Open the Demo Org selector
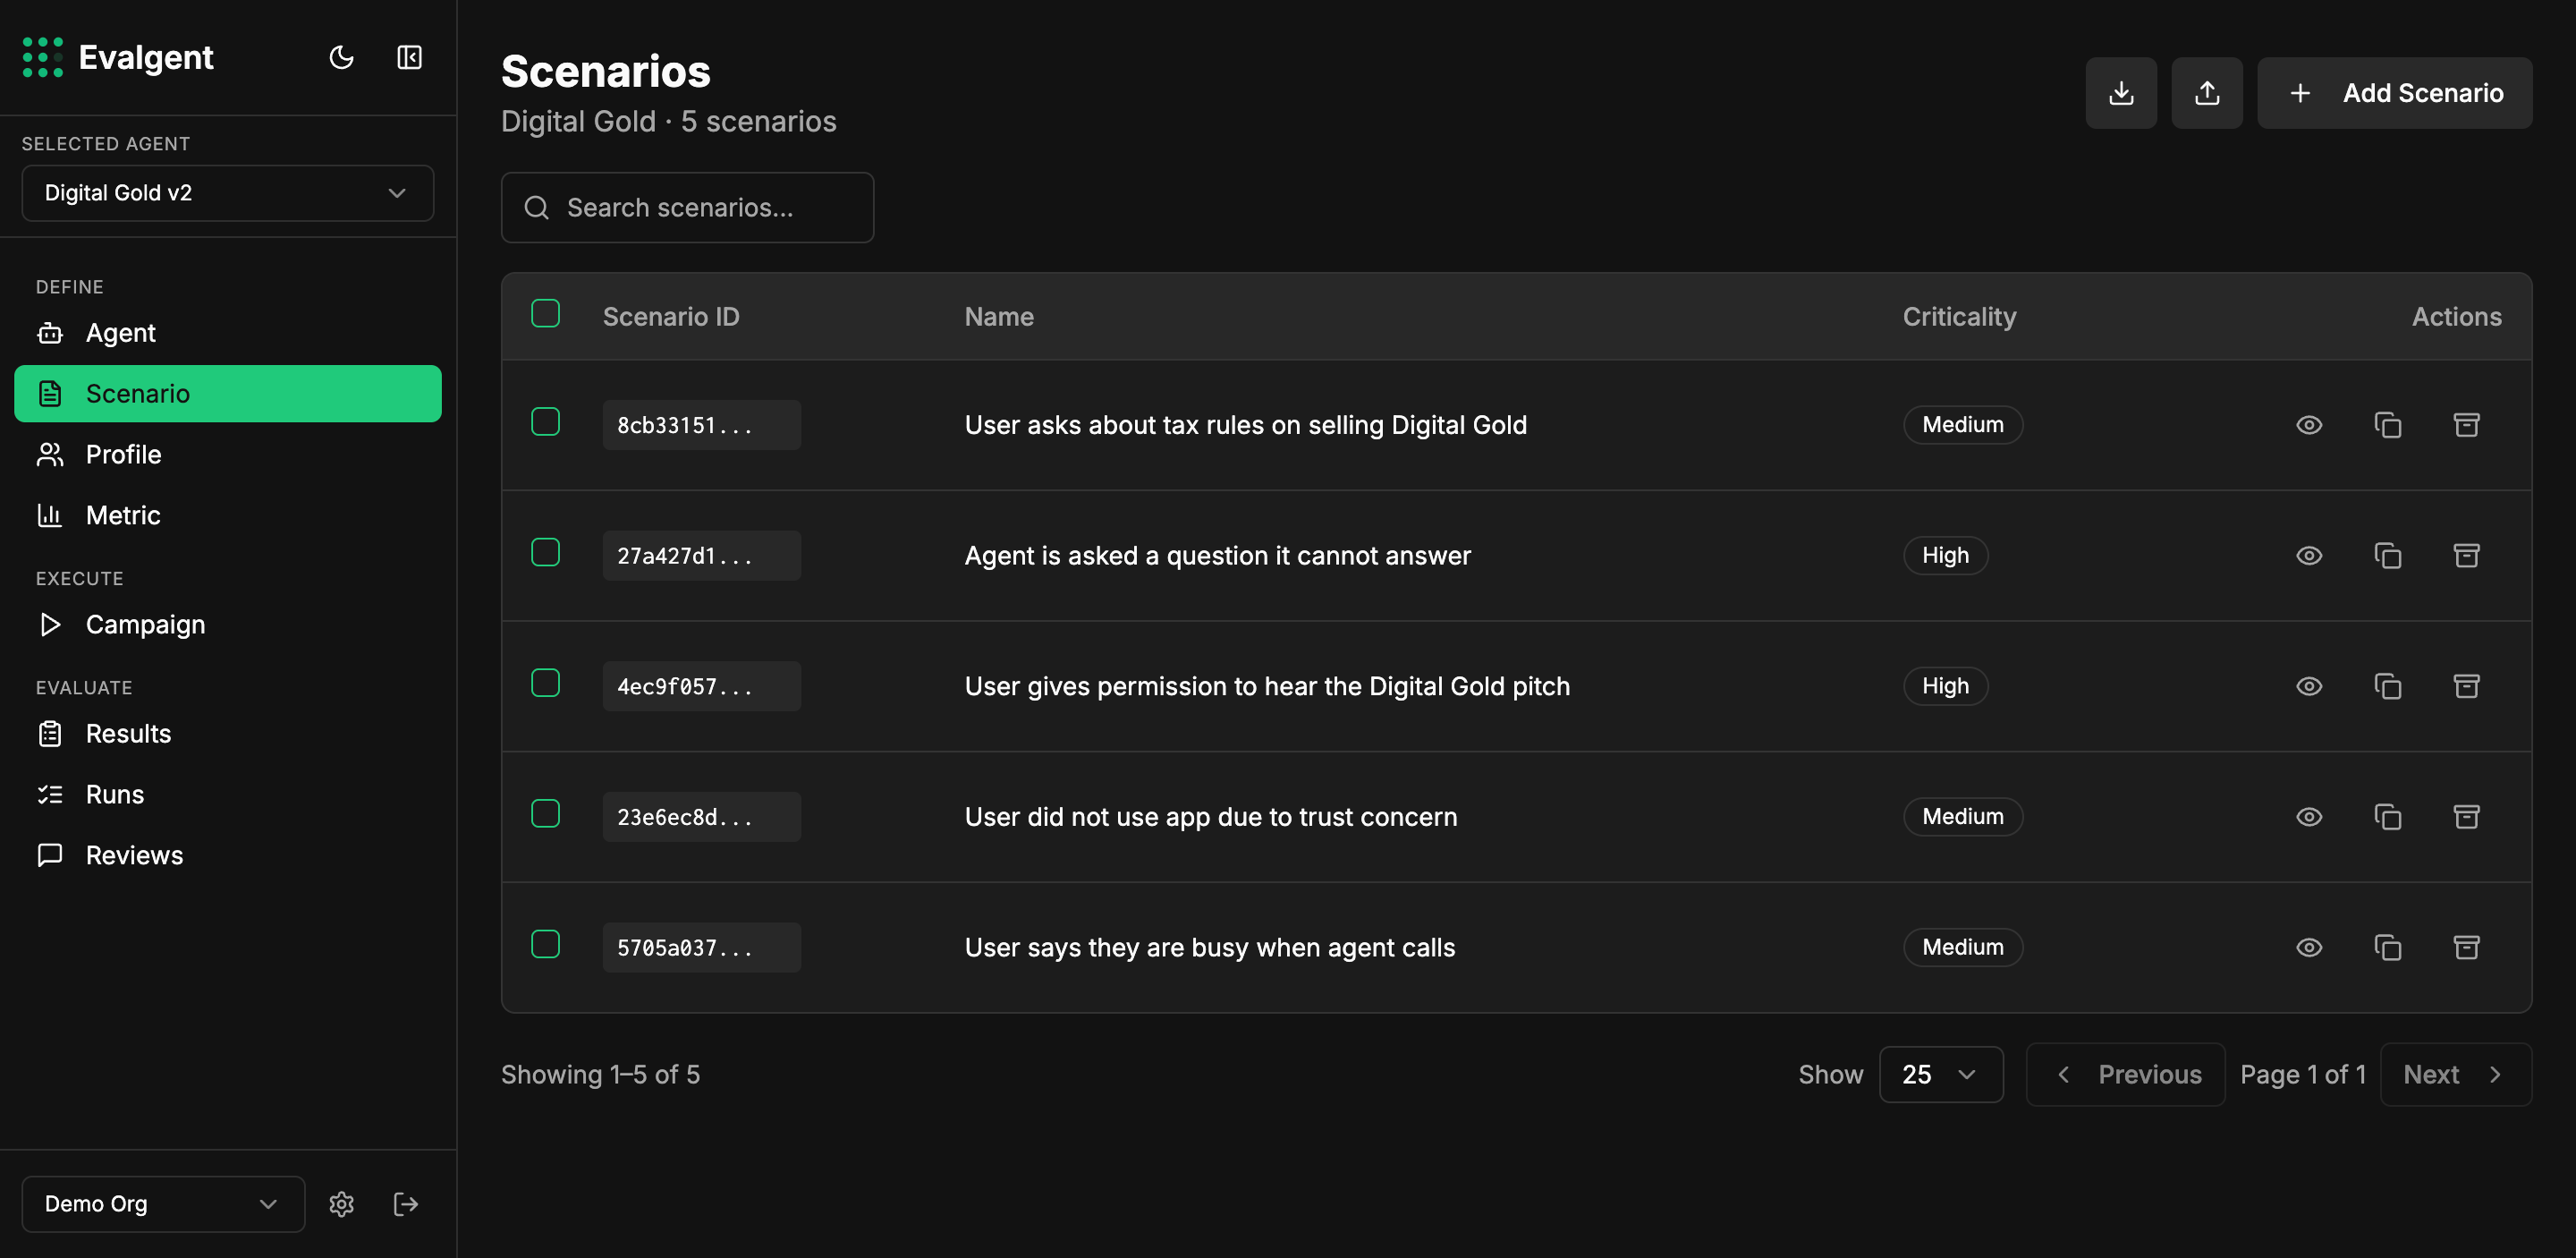Image resolution: width=2576 pixels, height=1258 pixels. [162, 1204]
